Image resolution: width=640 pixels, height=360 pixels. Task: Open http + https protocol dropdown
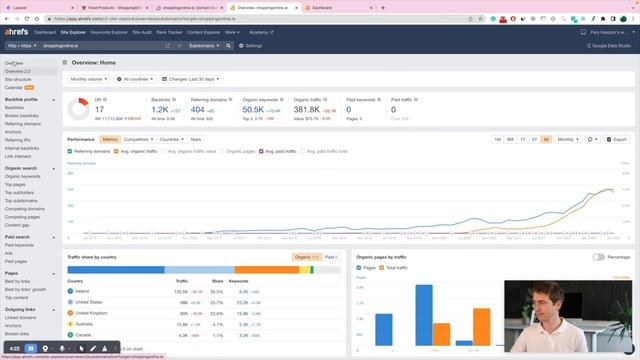(x=22, y=46)
